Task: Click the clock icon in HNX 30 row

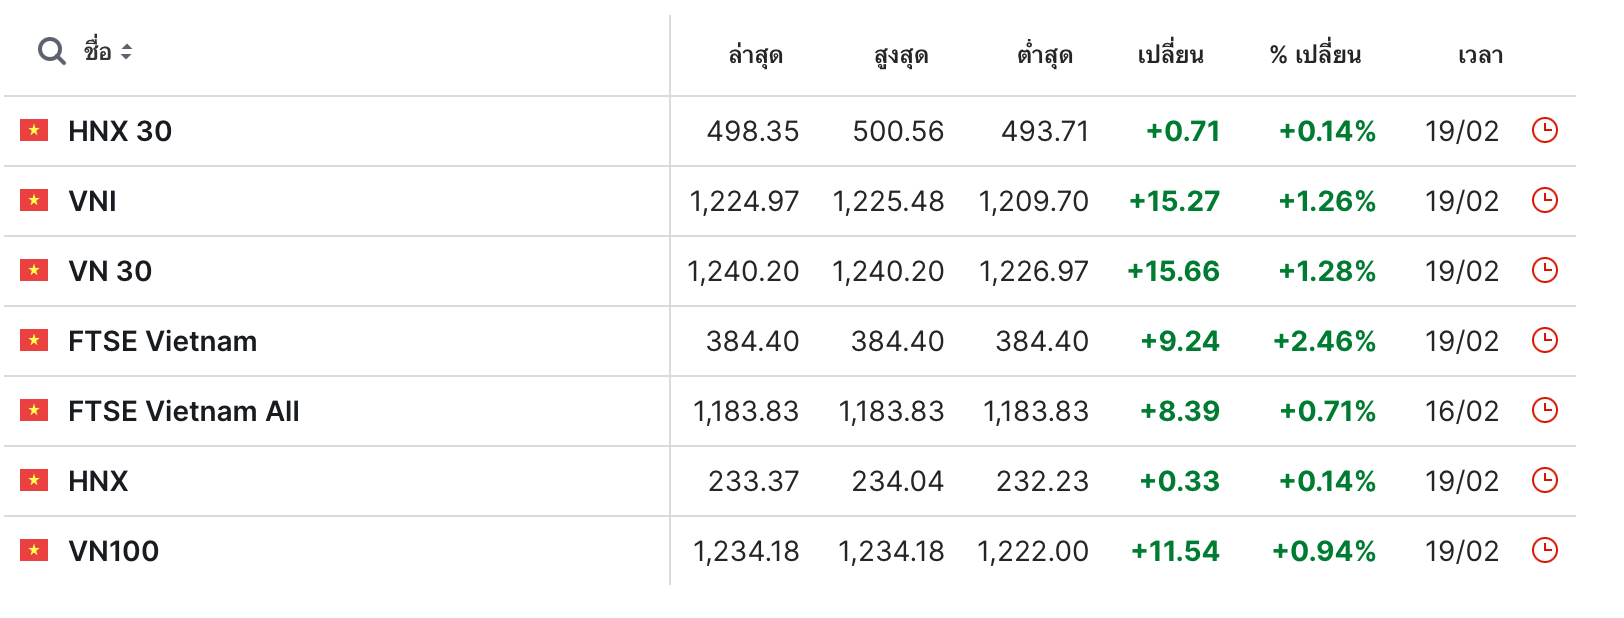Action: pos(1545,130)
